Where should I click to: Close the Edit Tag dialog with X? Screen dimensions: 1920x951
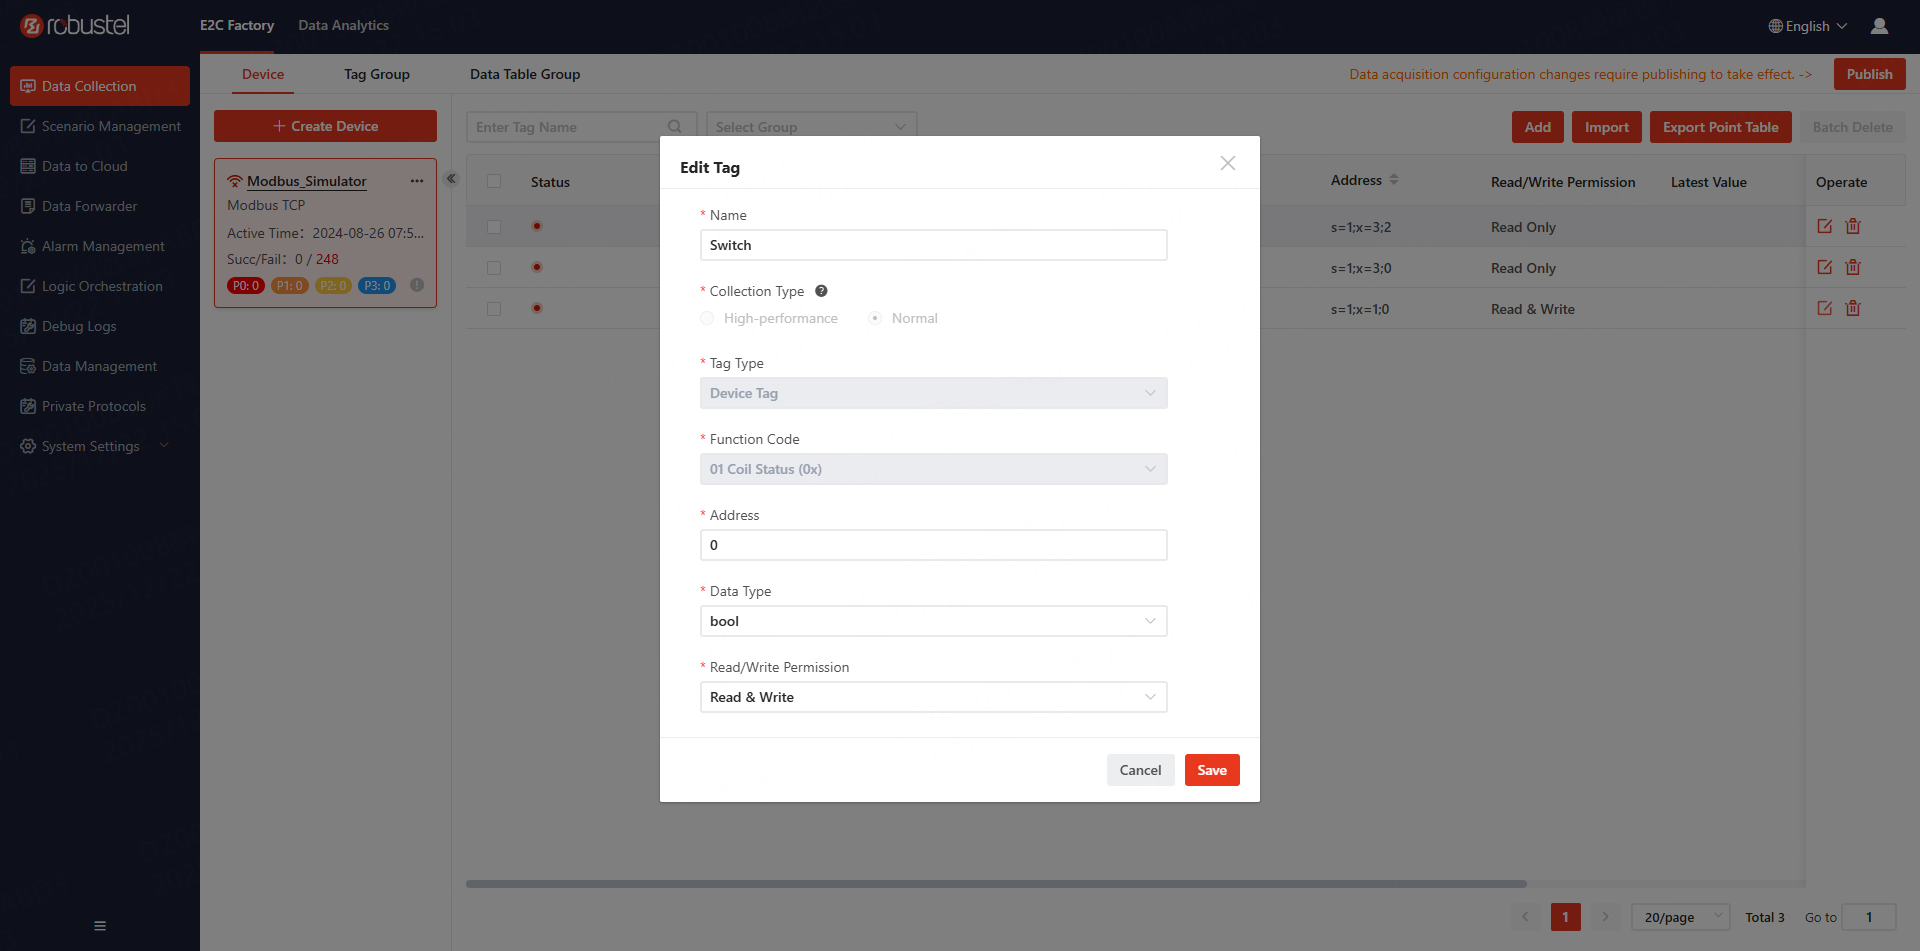(1228, 163)
